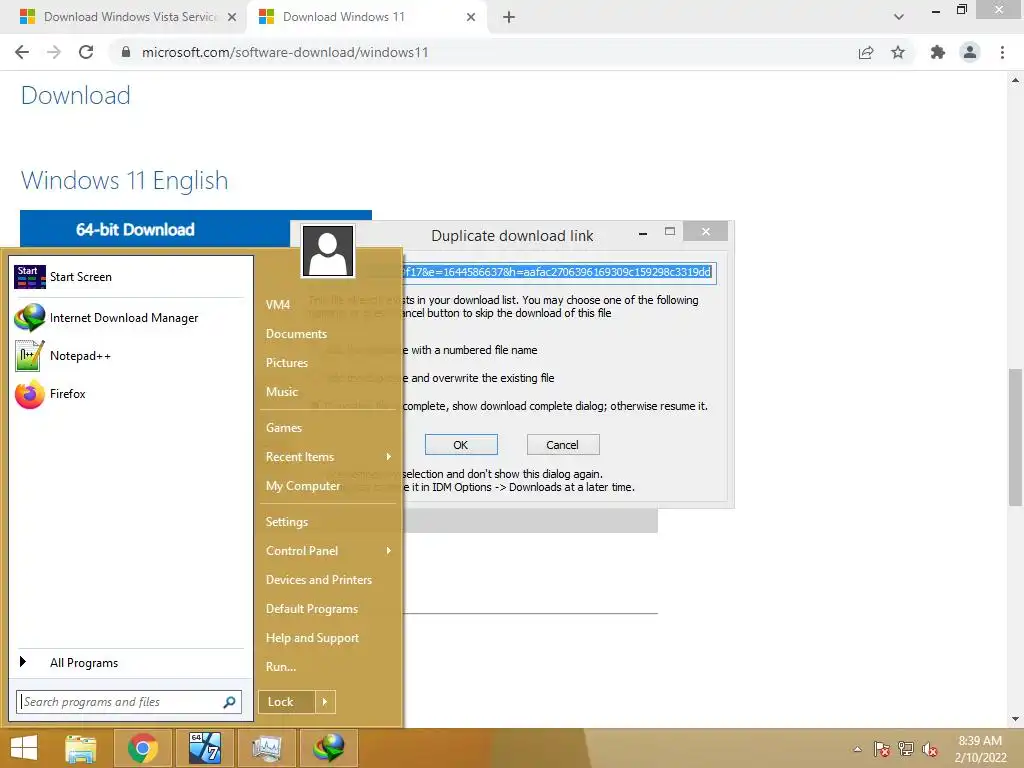Image resolution: width=1024 pixels, height=768 pixels.
Task: Reload the current page
Action: [x=86, y=52]
